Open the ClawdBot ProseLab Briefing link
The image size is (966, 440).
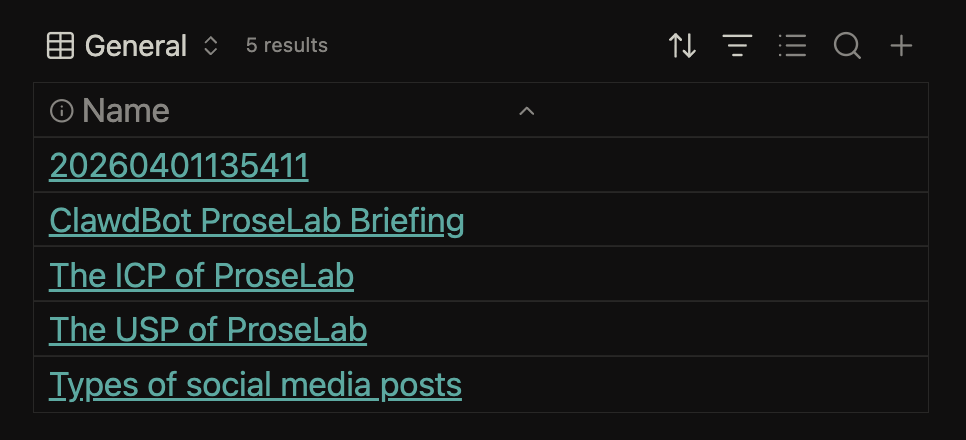[257, 220]
